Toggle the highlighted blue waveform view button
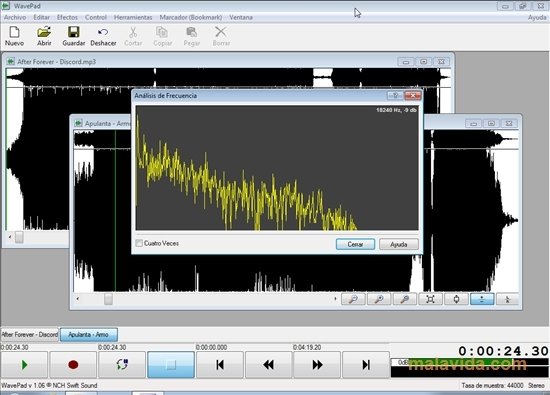Image resolution: width=550 pixels, height=395 pixels. [482, 299]
